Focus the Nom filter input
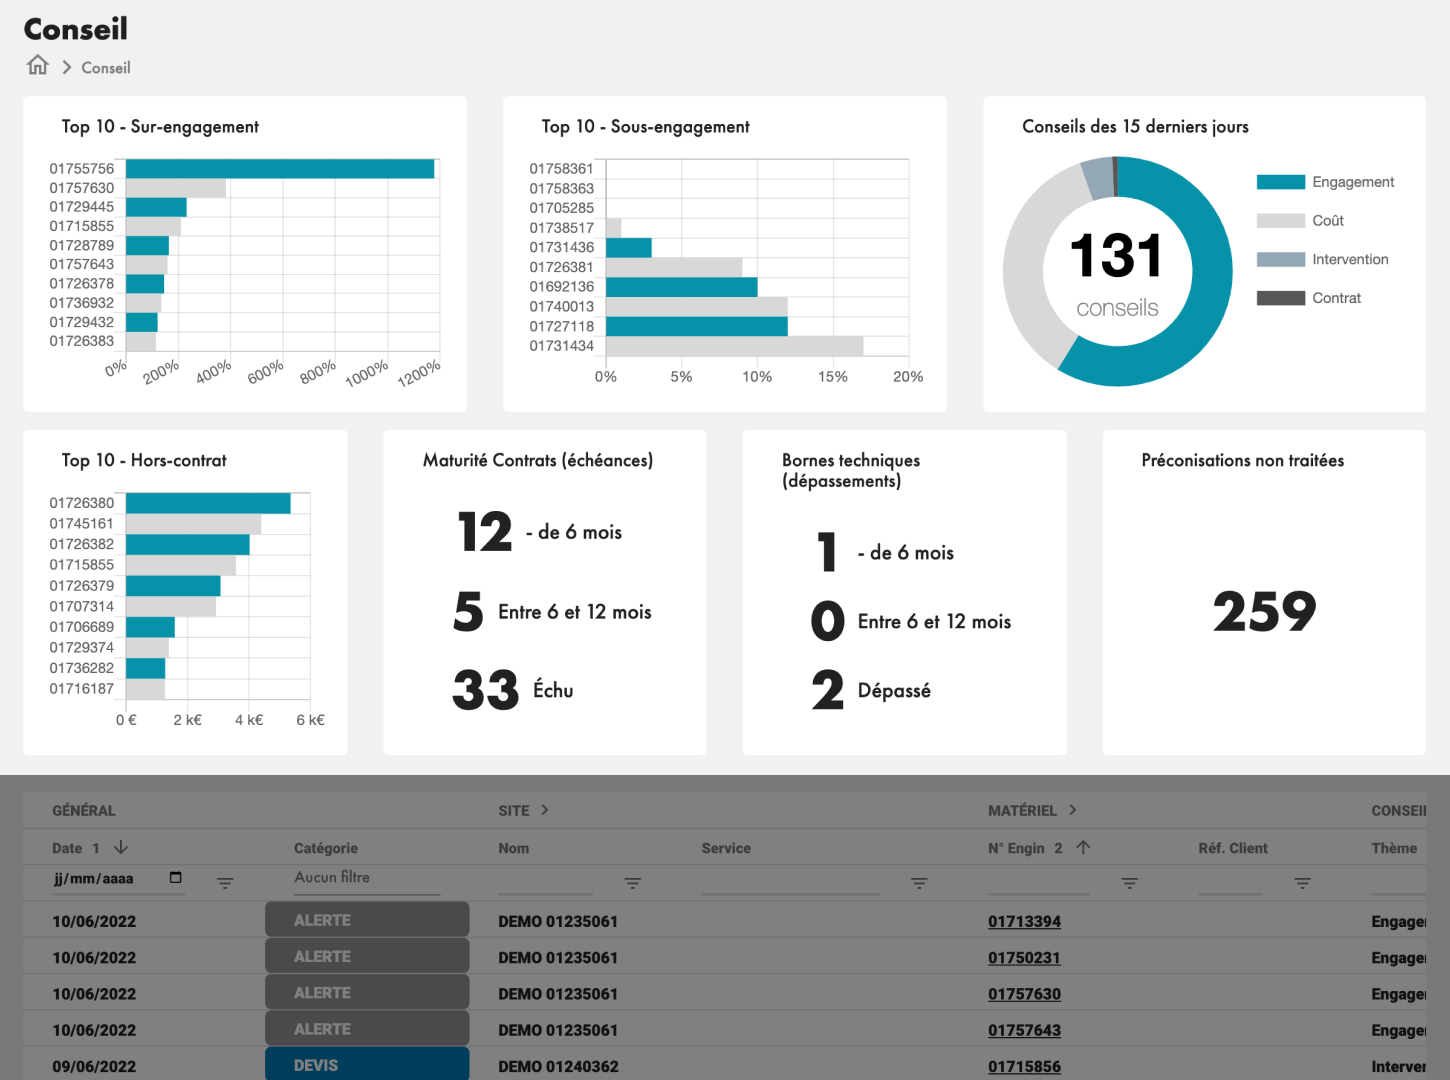This screenshot has width=1450, height=1080. click(x=545, y=882)
